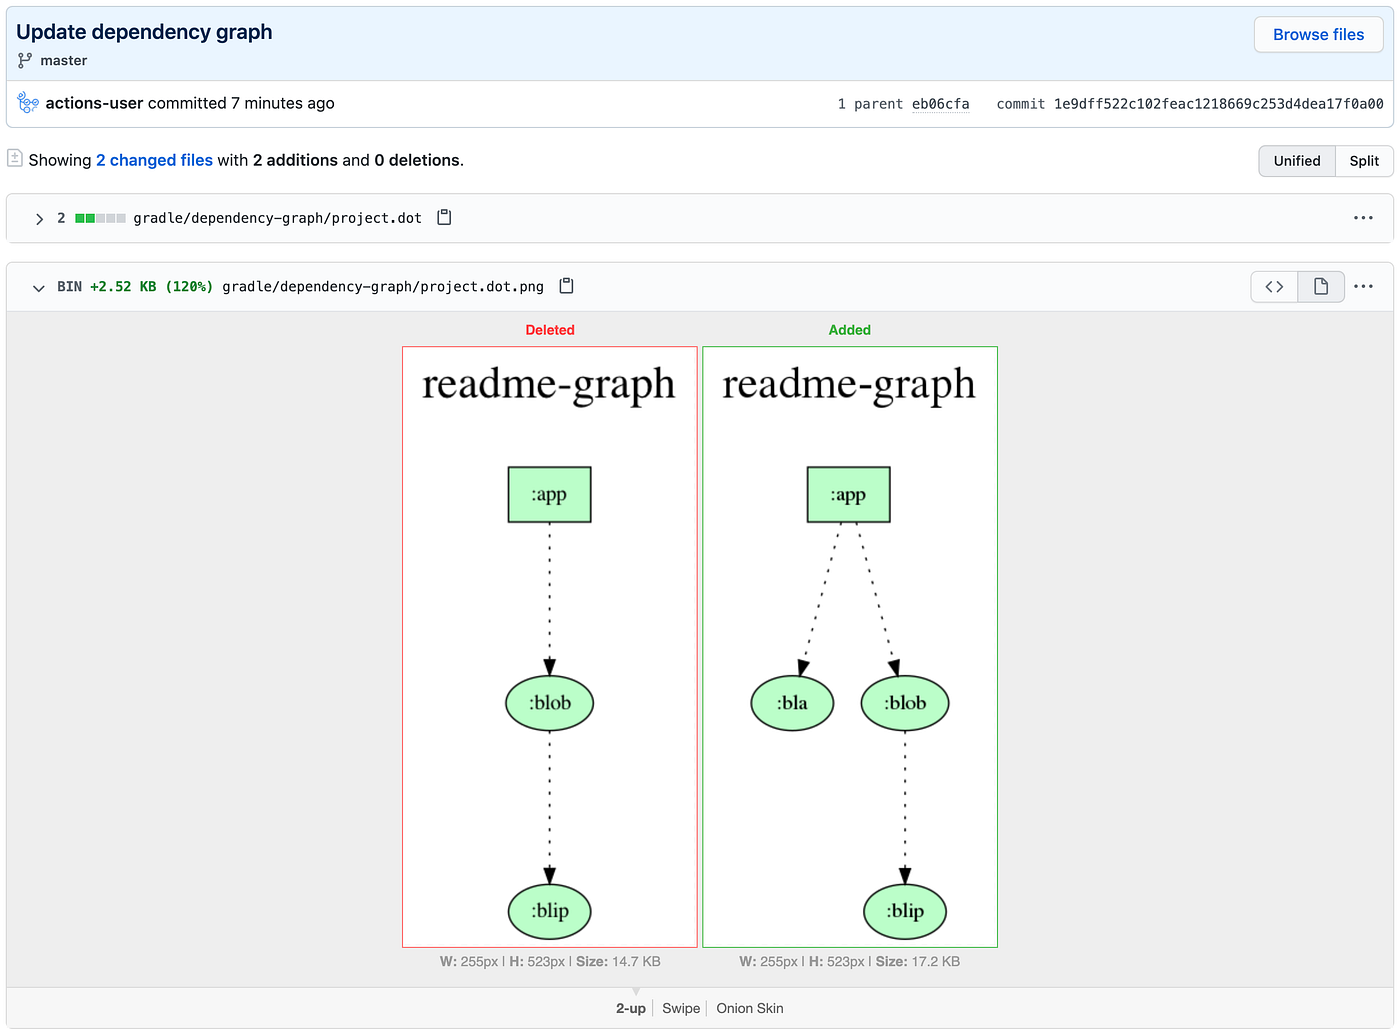Collapse the project.dot.png diff section
1400x1036 pixels.
pos(39,287)
